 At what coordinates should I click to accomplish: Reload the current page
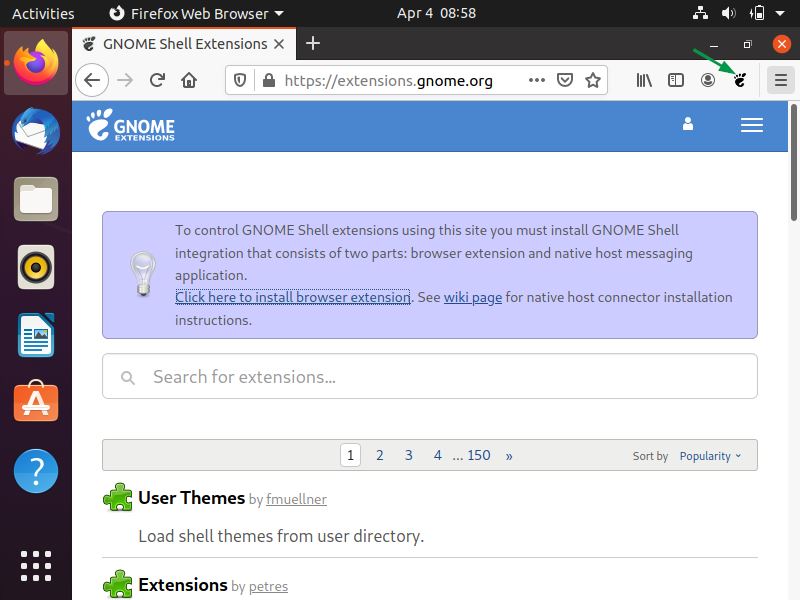(158, 80)
